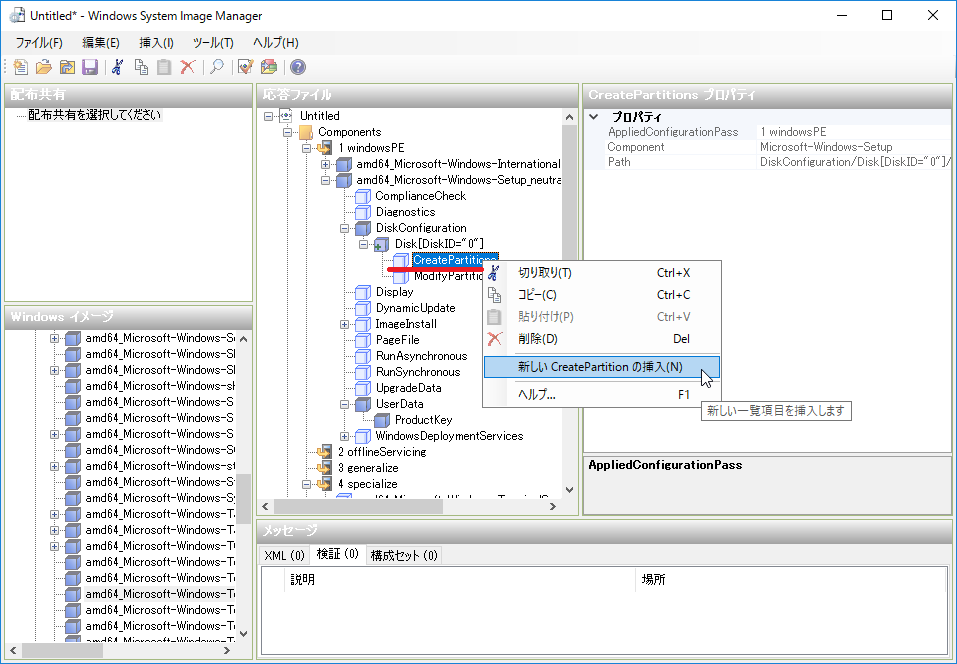This screenshot has height=664, width=957.
Task: Click the DynamicUpdate component icon
Action: click(363, 308)
